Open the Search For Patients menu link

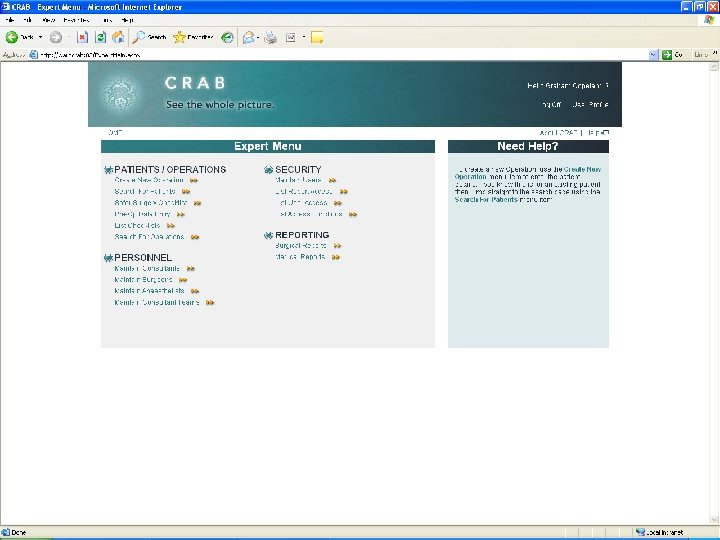coord(145,191)
